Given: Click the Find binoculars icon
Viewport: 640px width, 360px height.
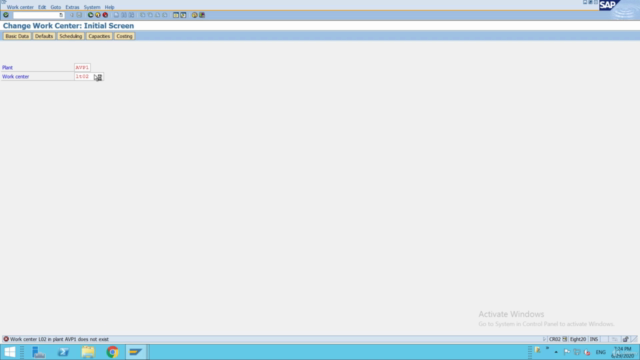Looking at the screenshot, I should point(124,15).
